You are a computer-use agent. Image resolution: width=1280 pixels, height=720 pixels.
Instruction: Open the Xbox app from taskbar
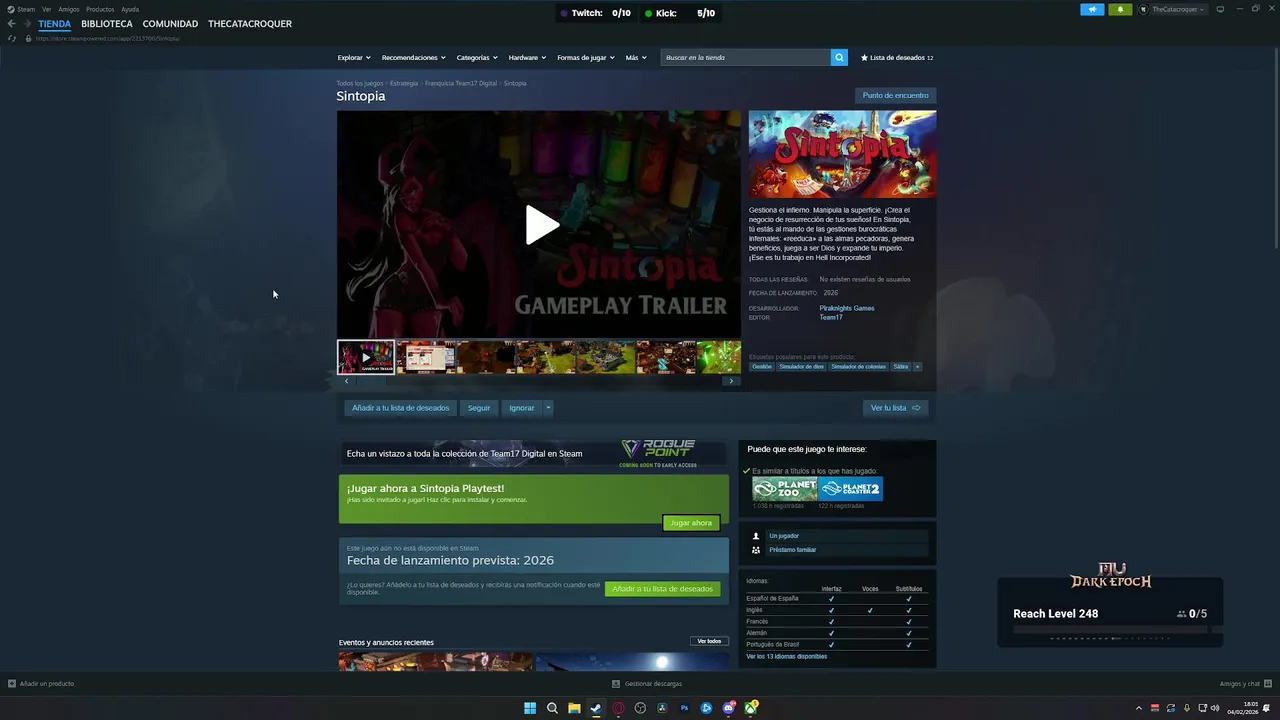tap(751, 708)
